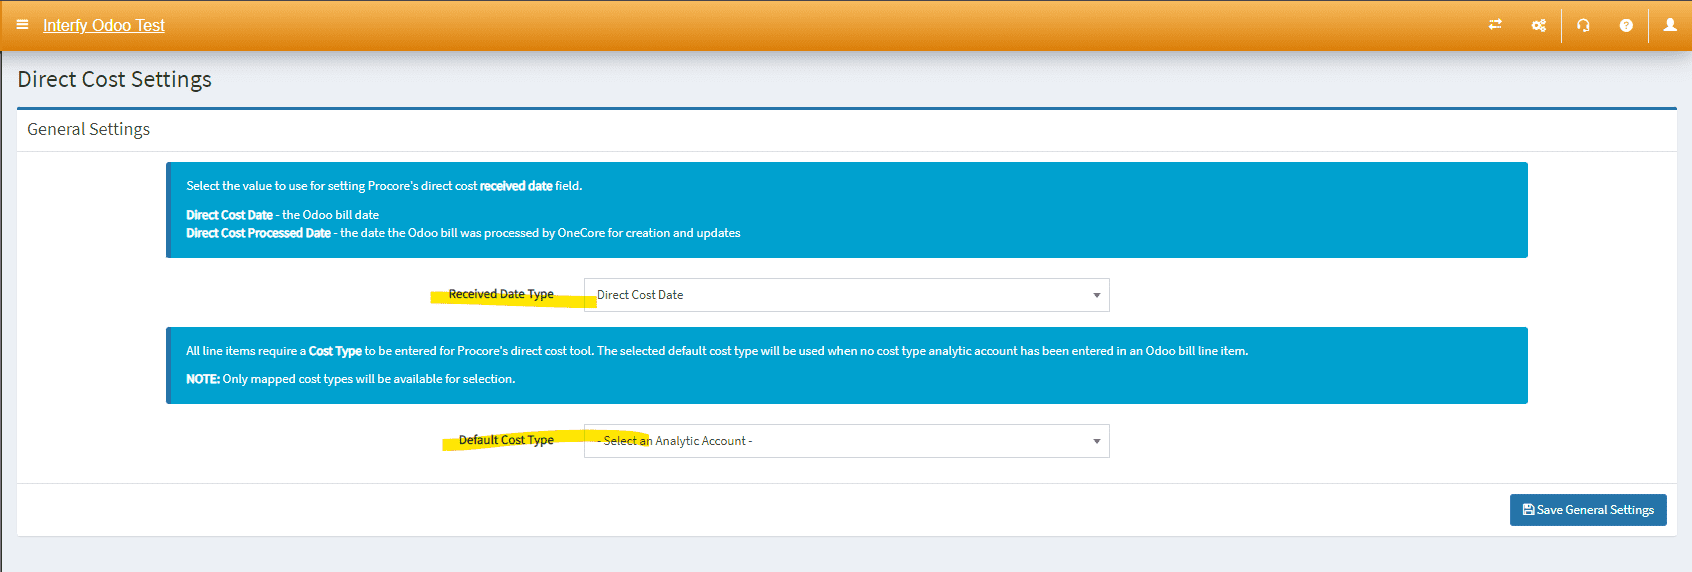The image size is (1692, 572).
Task: Open the hamburger navigation menu
Action: click(x=22, y=25)
